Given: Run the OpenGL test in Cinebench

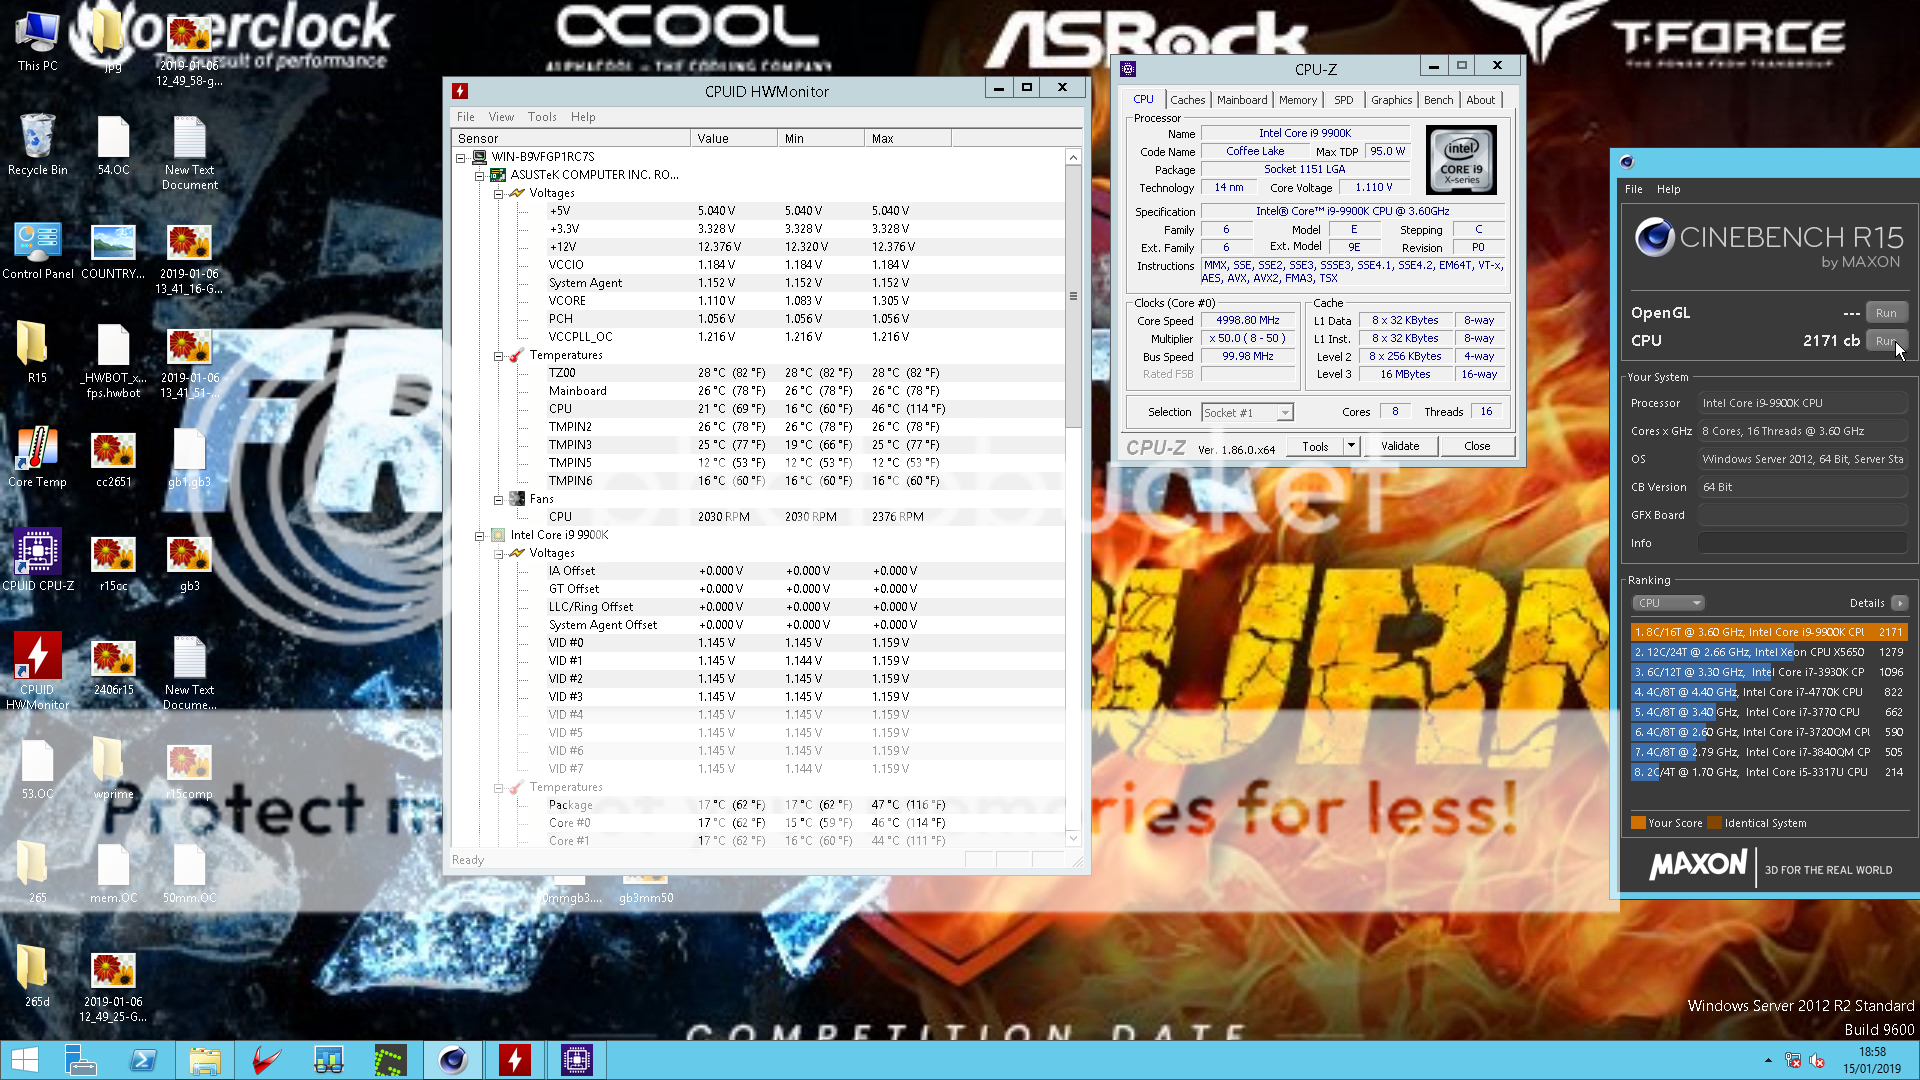Looking at the screenshot, I should point(1886,313).
